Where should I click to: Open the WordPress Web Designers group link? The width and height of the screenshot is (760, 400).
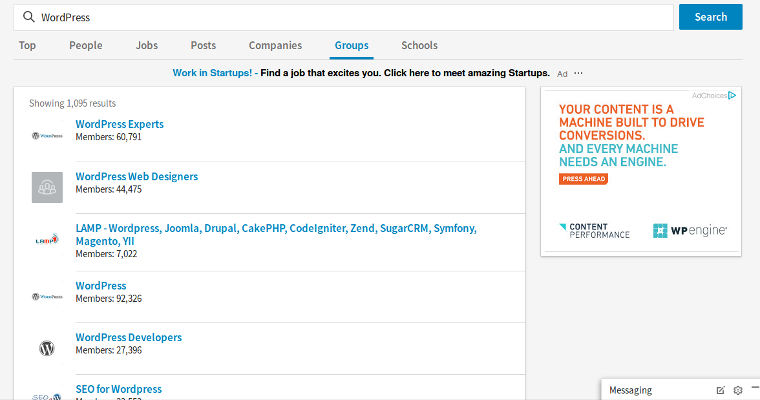137,176
